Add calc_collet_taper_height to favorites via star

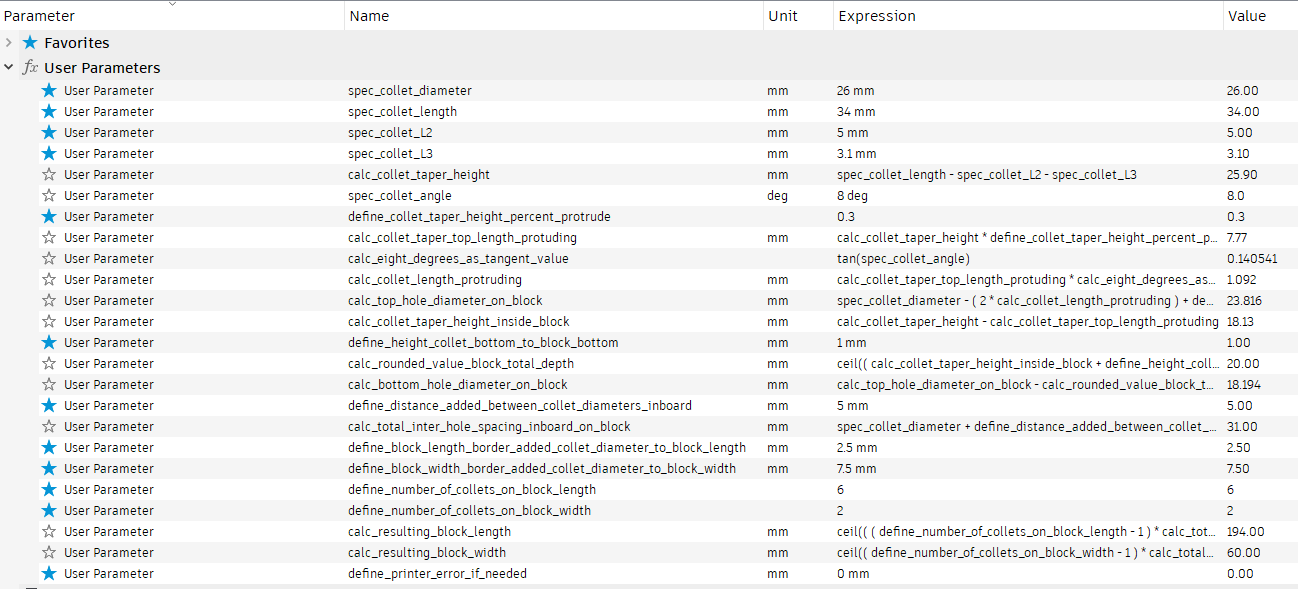coord(49,174)
